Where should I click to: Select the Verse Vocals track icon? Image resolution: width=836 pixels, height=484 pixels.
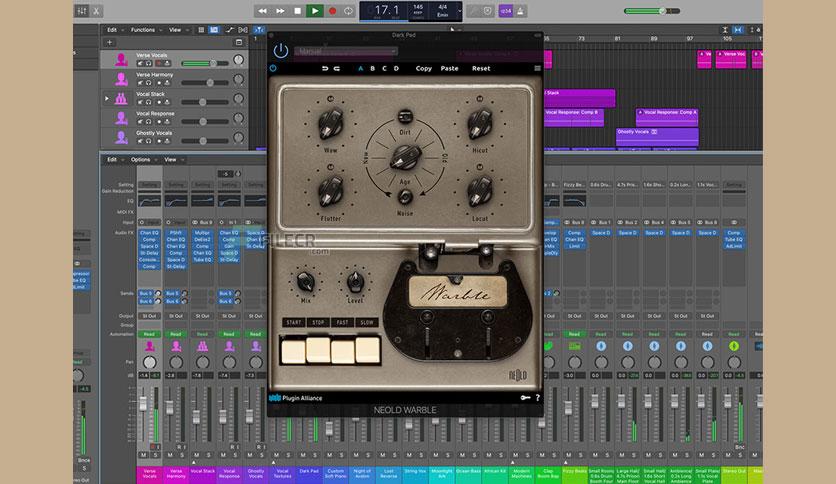click(121, 59)
